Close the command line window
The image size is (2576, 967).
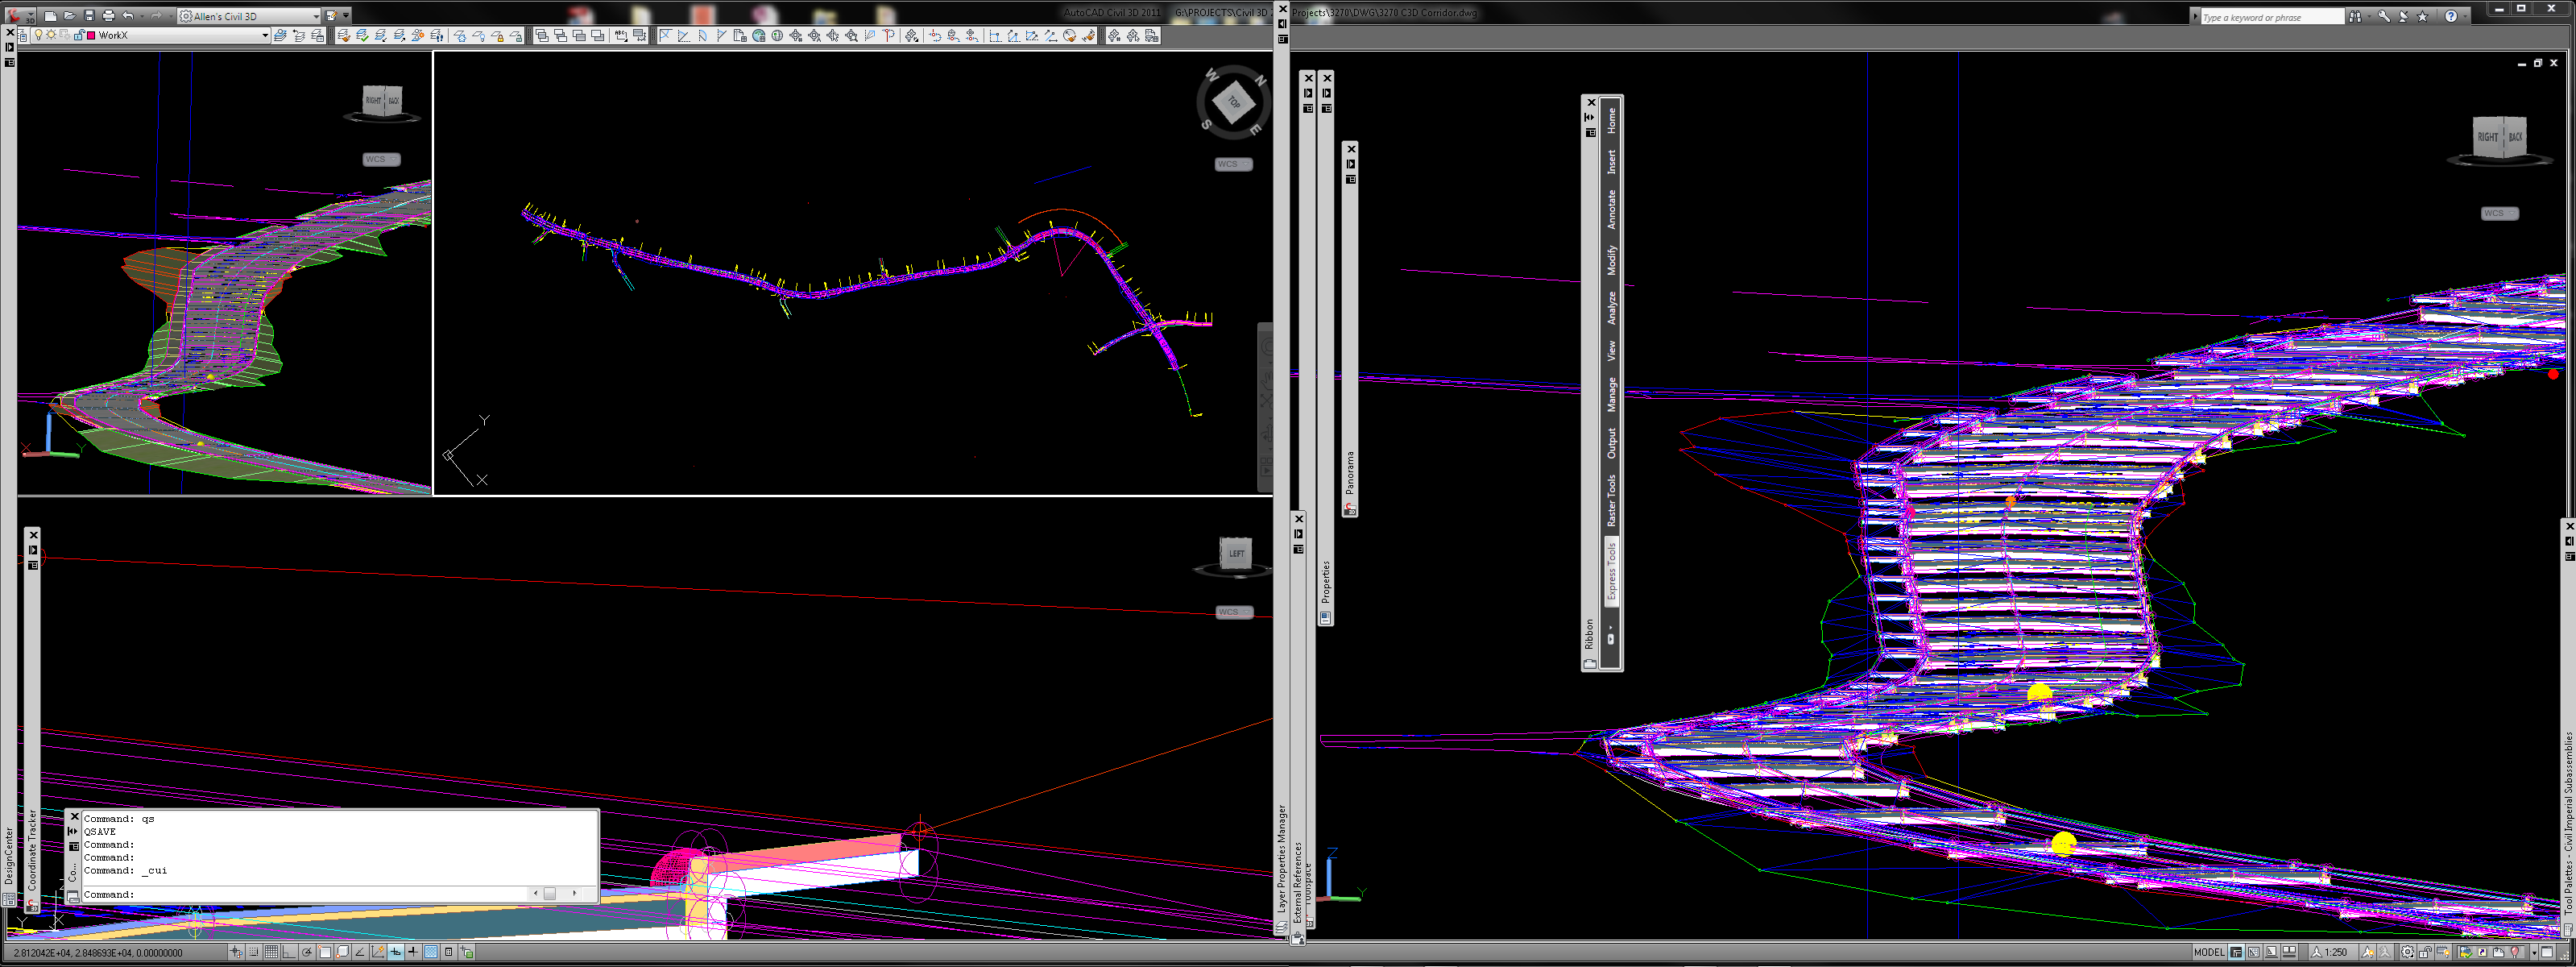74,817
